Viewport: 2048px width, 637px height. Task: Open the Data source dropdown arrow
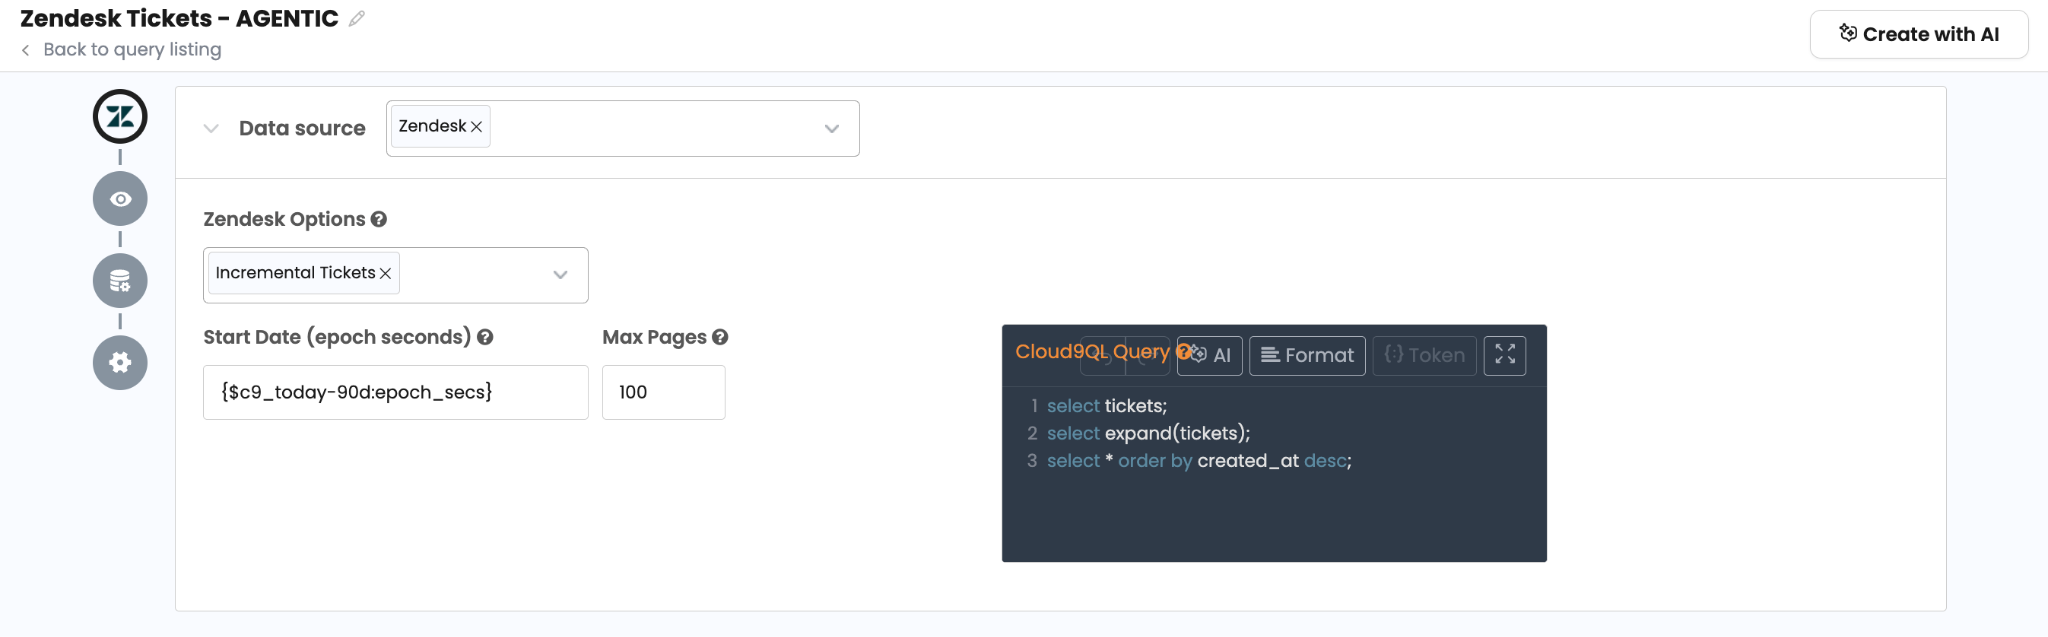pos(831,128)
